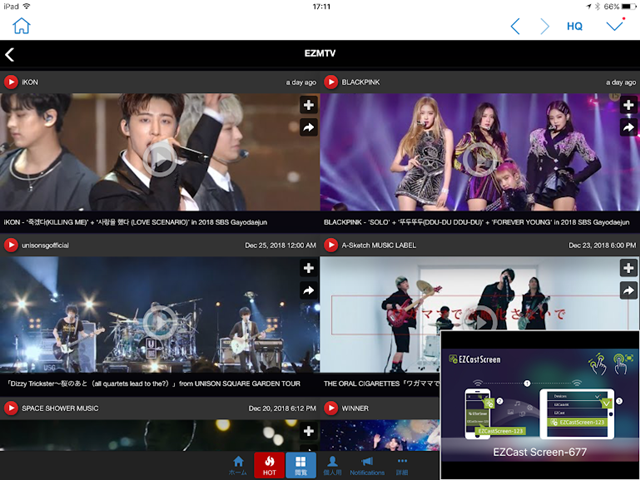Open unisonsgofficial channel red play icon
The image size is (640, 480).
tap(11, 245)
